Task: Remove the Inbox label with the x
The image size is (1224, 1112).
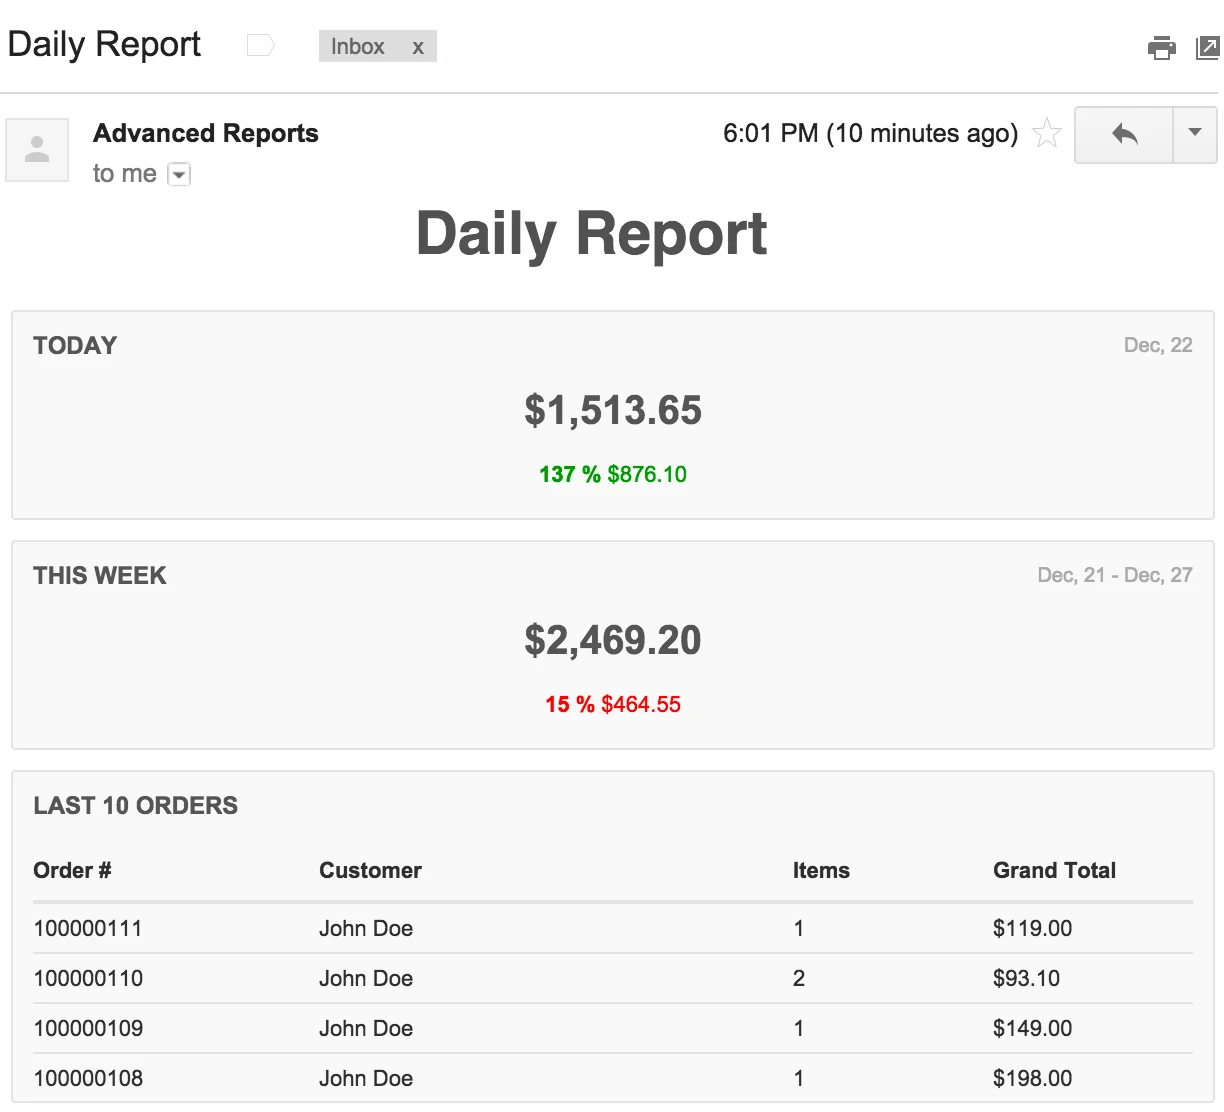Action: pos(418,47)
